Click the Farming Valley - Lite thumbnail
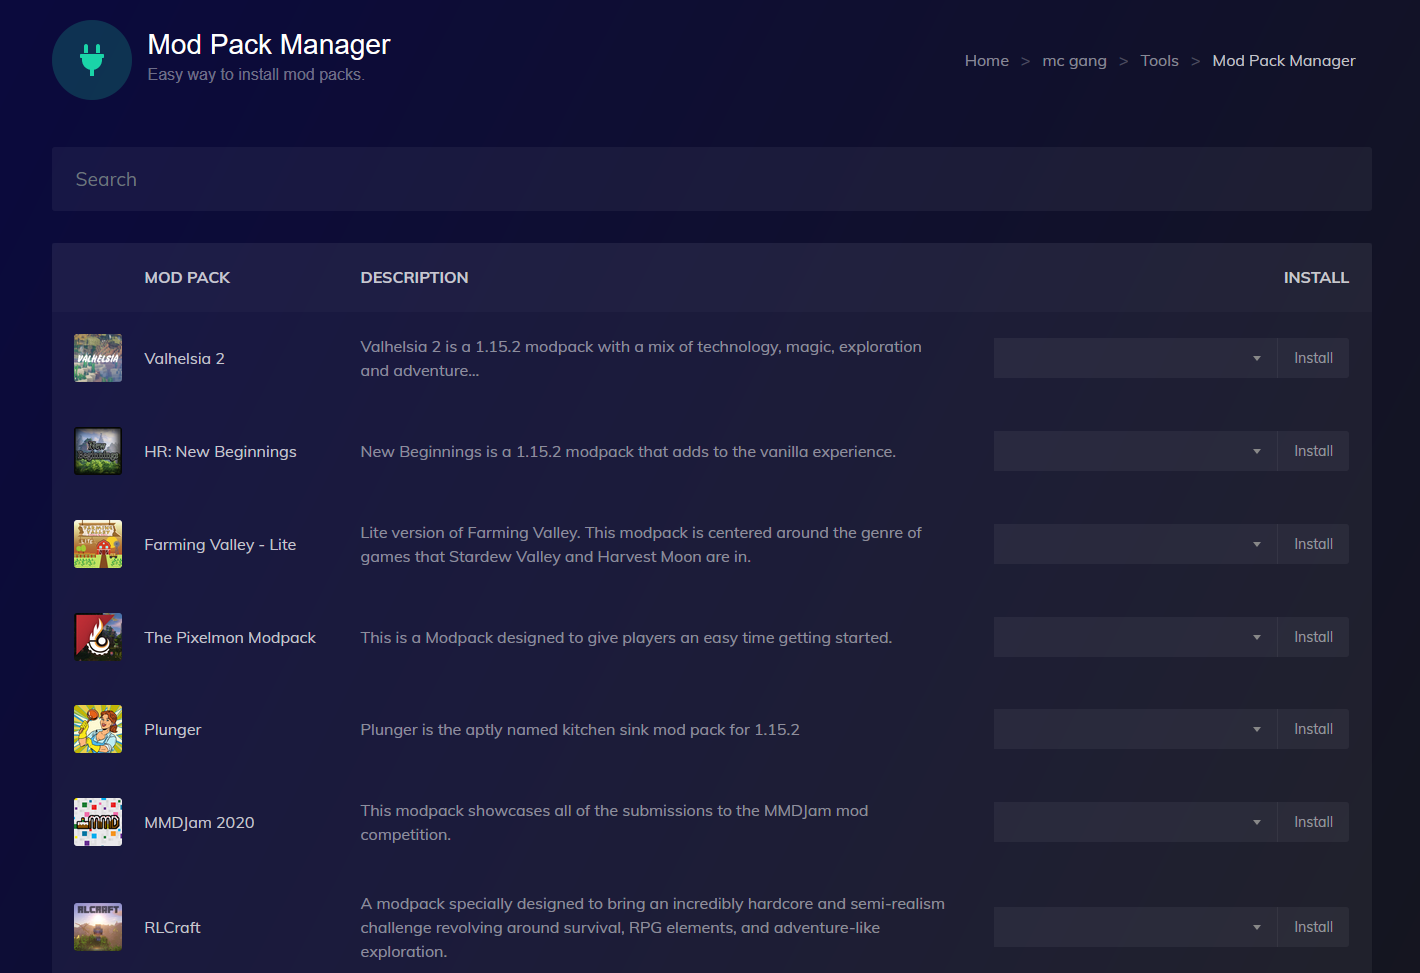 tap(98, 544)
